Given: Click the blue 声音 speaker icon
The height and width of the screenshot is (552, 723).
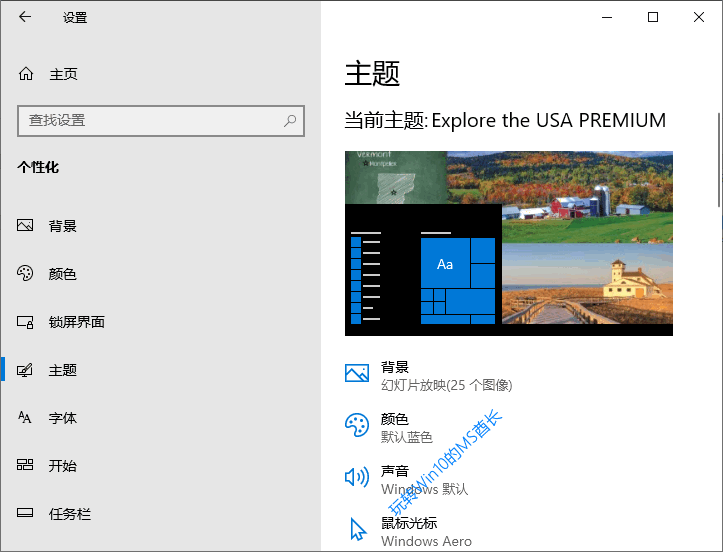Looking at the screenshot, I should point(357,477).
